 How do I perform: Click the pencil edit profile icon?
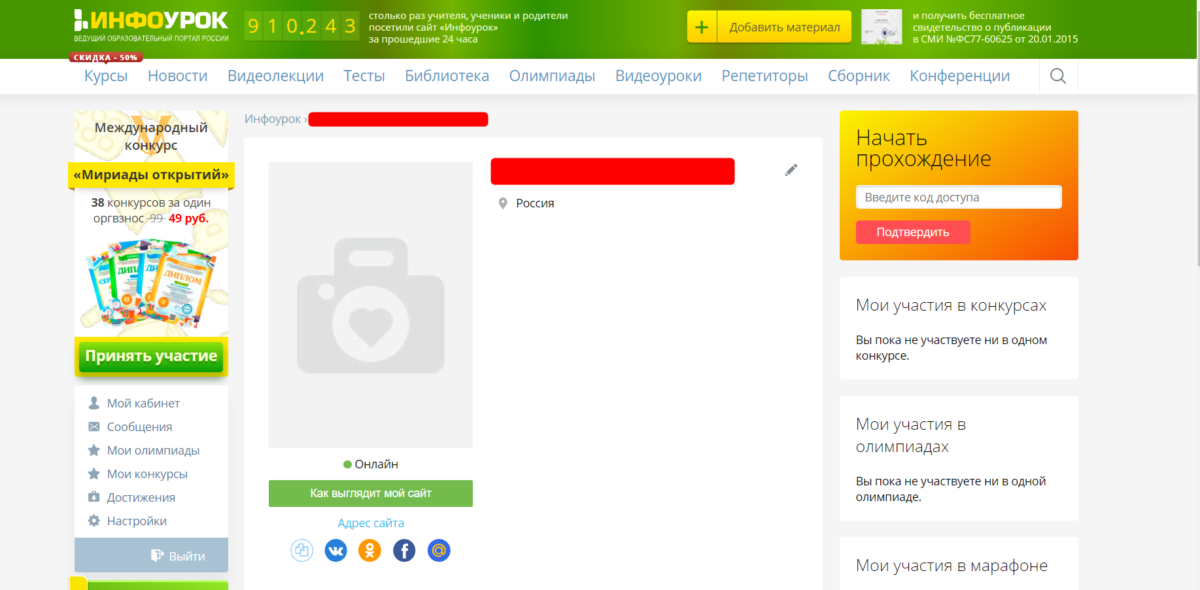coord(791,170)
